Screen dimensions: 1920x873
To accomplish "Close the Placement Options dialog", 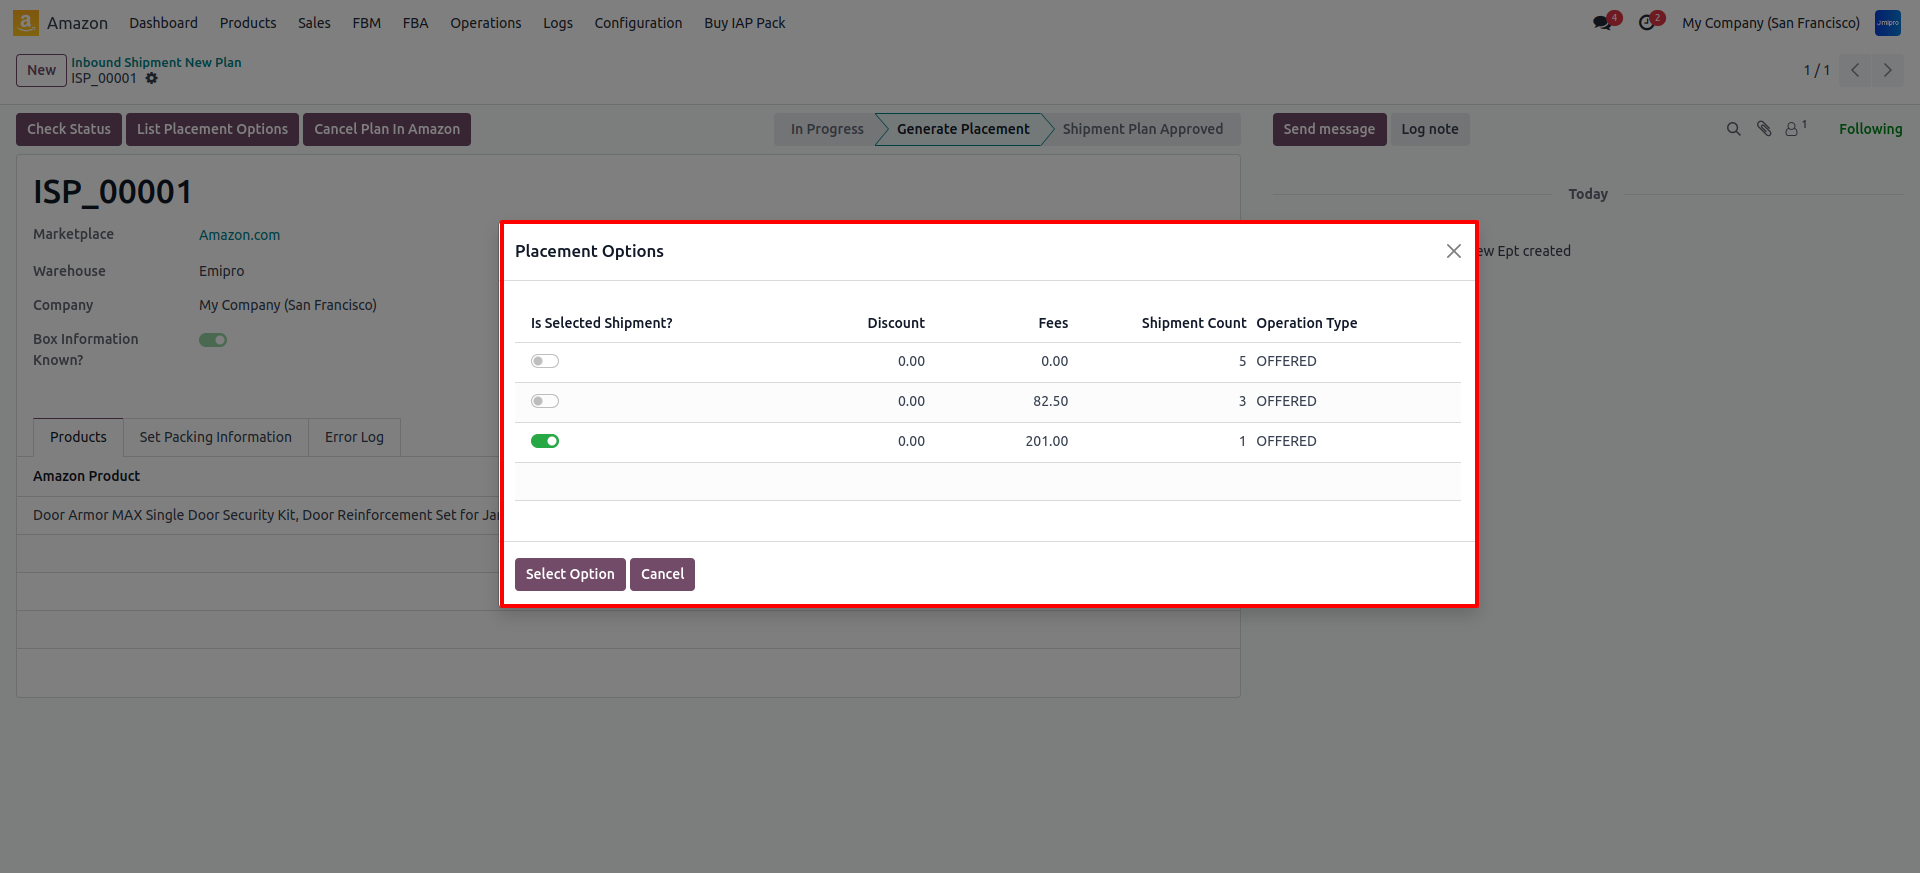I will [x=1453, y=251].
